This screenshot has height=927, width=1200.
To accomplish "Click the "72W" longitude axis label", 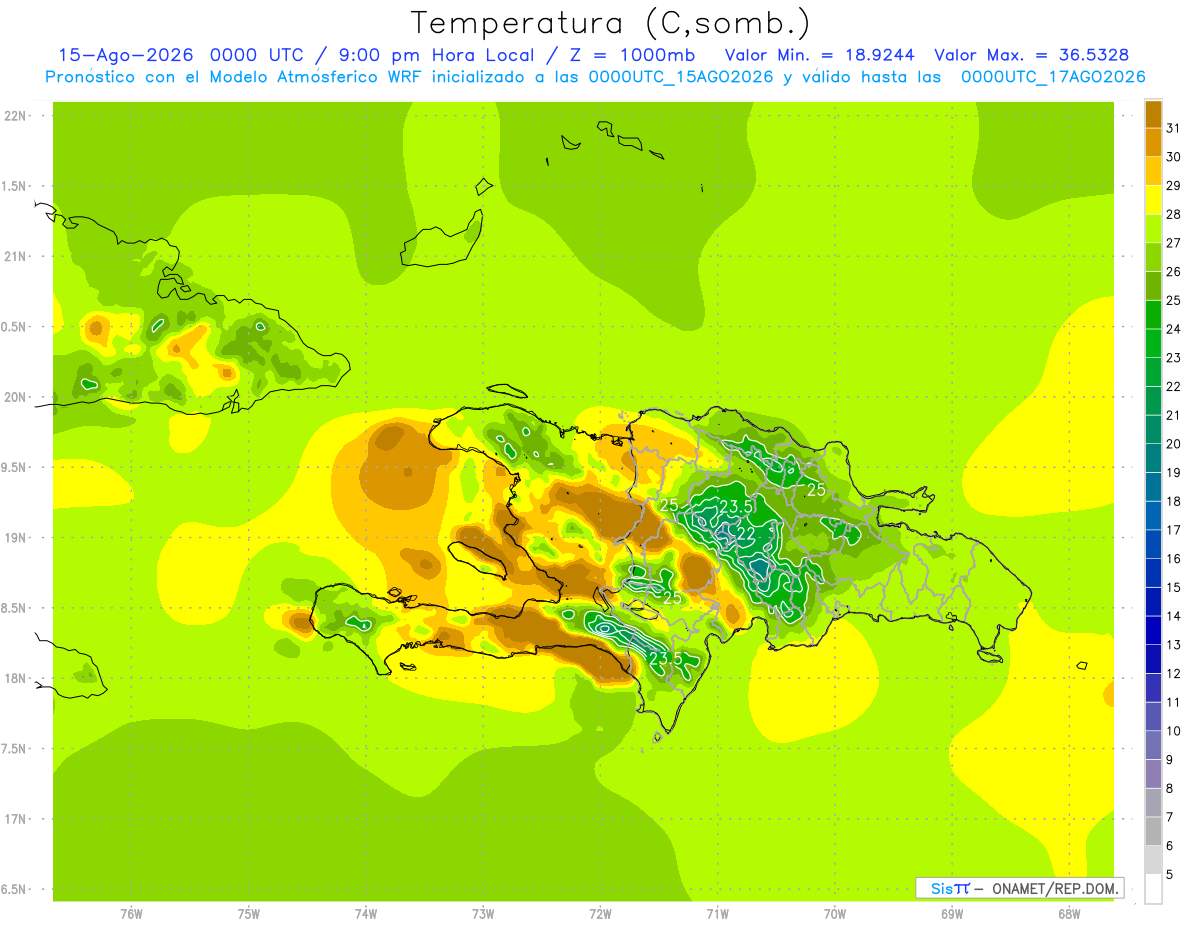I will coord(600,914).
